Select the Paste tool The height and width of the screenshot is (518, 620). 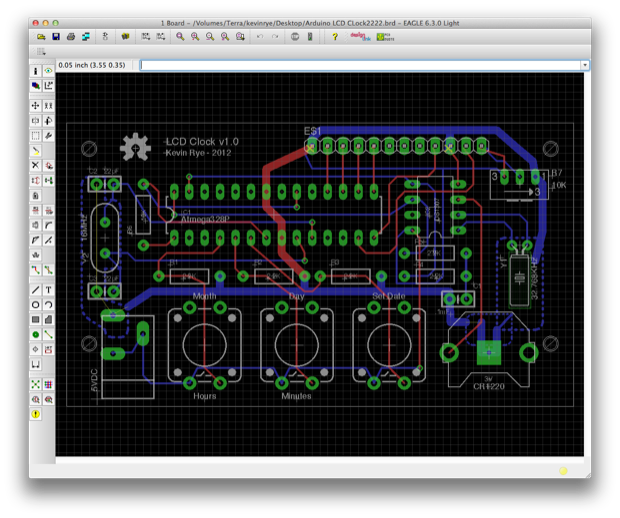click(36, 151)
